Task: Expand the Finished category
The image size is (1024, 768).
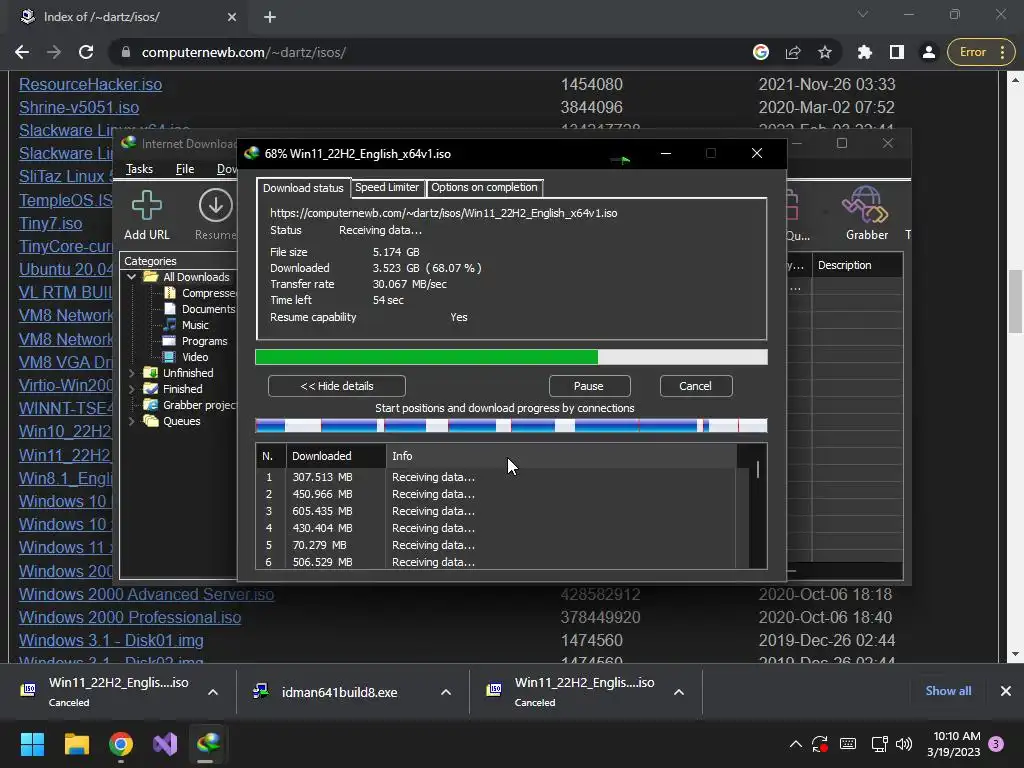Action: [131, 389]
